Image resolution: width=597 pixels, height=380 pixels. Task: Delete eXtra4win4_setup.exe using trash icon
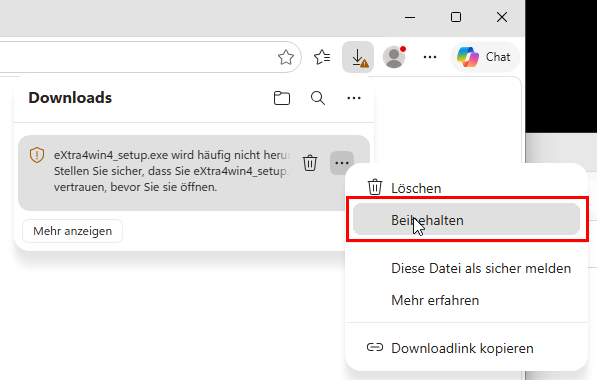click(310, 163)
